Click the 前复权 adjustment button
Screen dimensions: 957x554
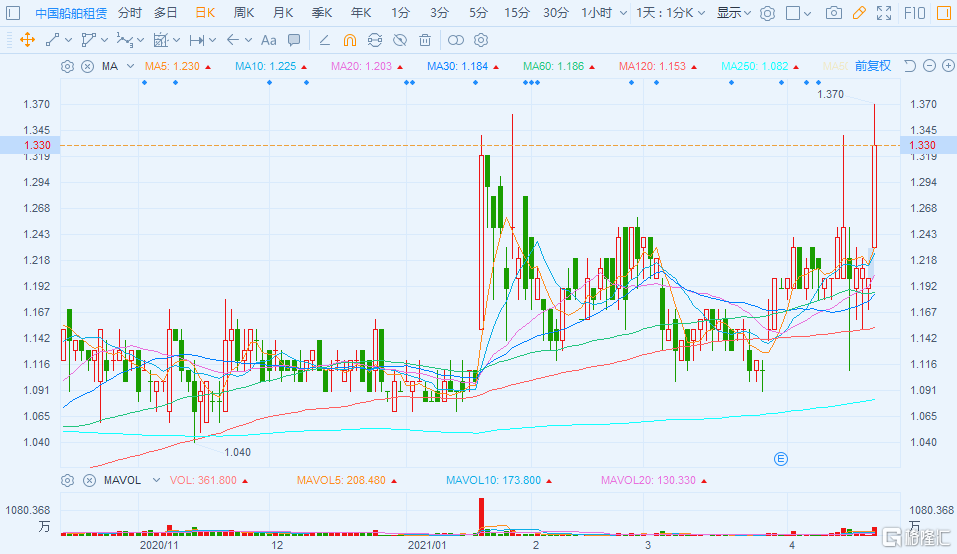coord(872,66)
